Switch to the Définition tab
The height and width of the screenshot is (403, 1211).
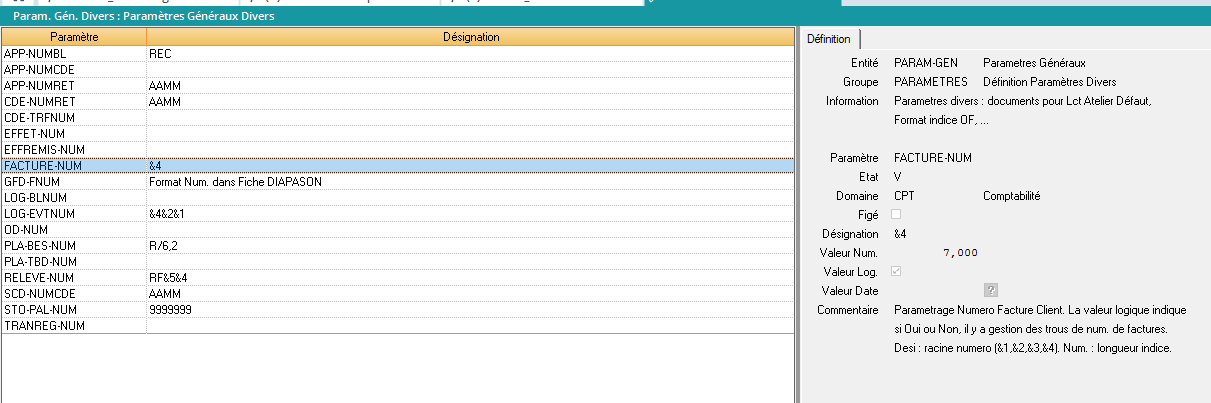(829, 39)
